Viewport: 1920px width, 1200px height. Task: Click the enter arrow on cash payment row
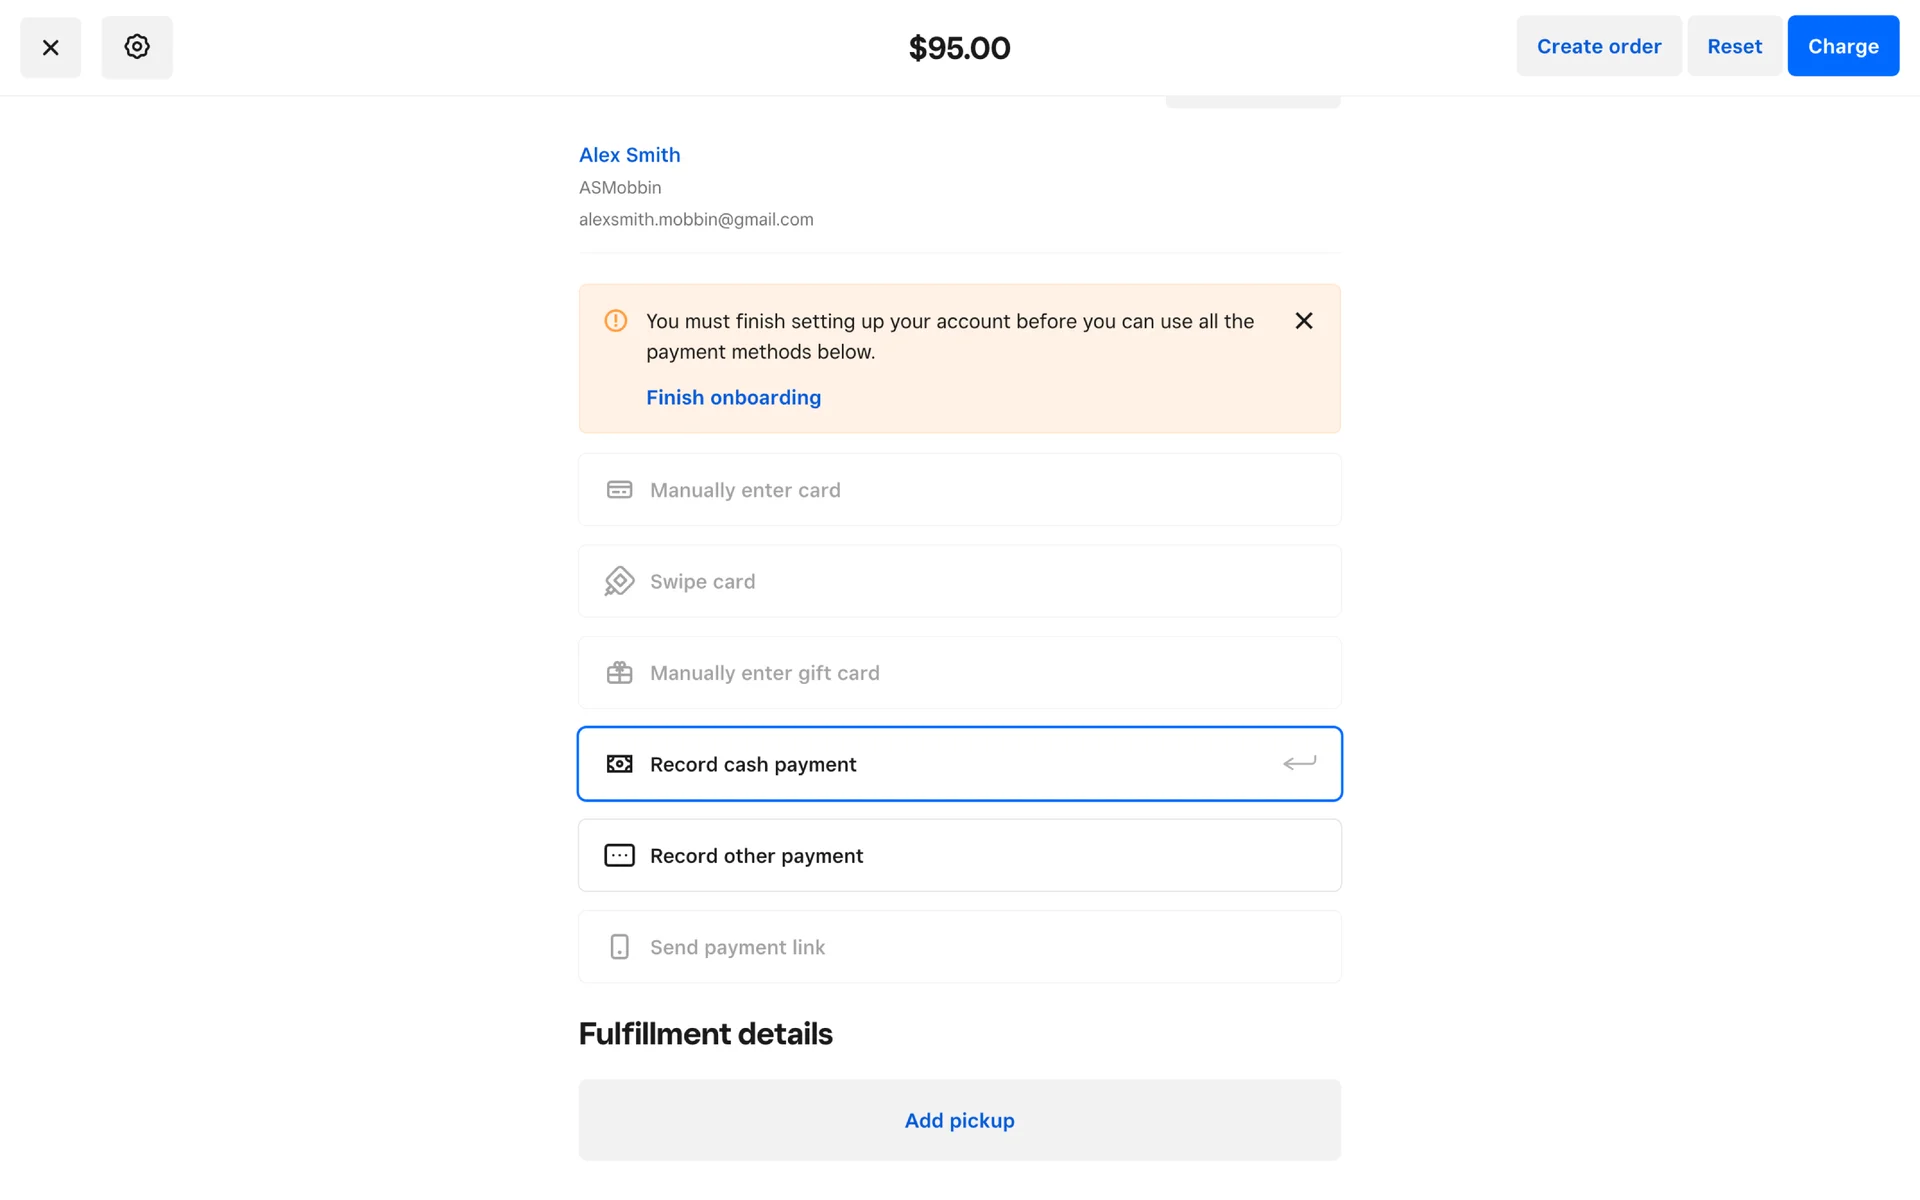pyautogui.click(x=1299, y=764)
